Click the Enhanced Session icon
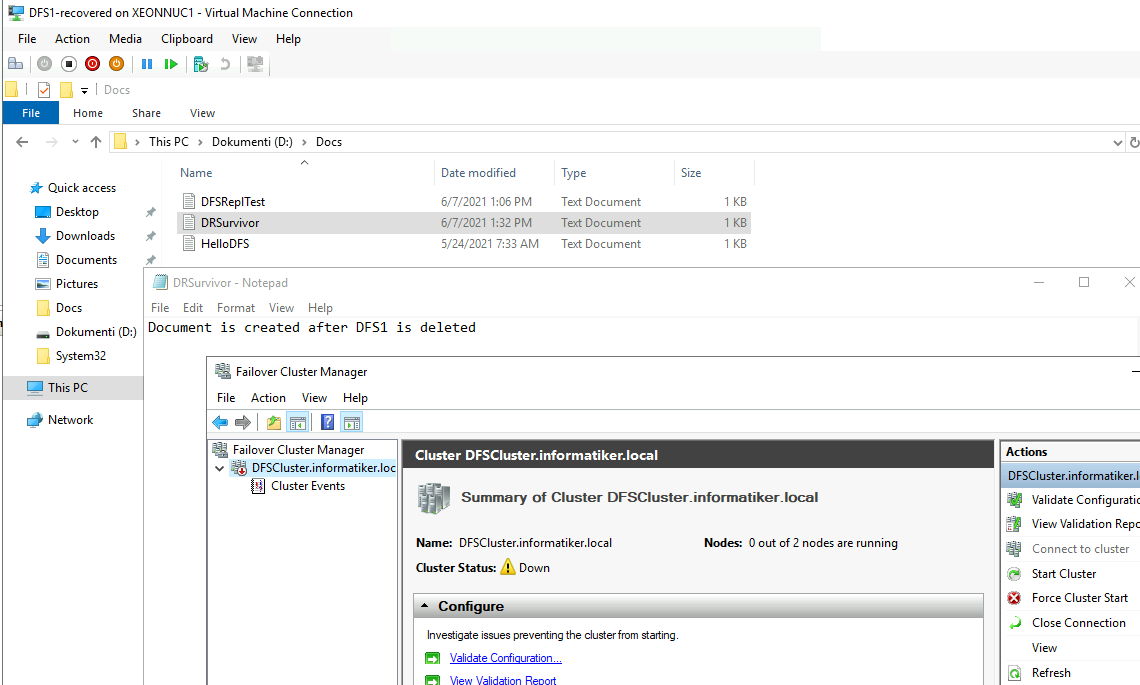This screenshot has width=1140, height=685. coord(254,64)
